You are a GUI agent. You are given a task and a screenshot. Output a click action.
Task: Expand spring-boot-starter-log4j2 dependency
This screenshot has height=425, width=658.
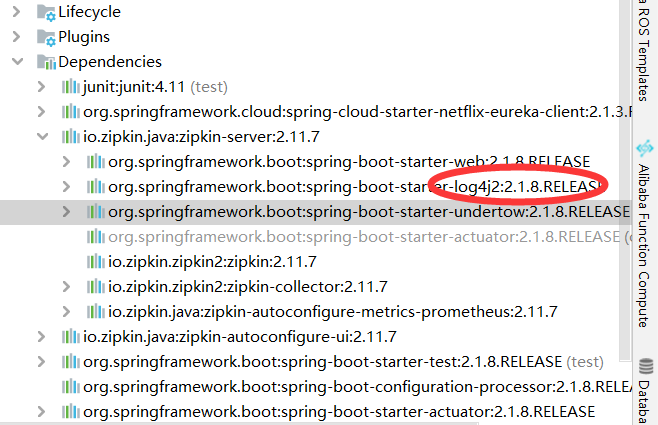(x=66, y=187)
